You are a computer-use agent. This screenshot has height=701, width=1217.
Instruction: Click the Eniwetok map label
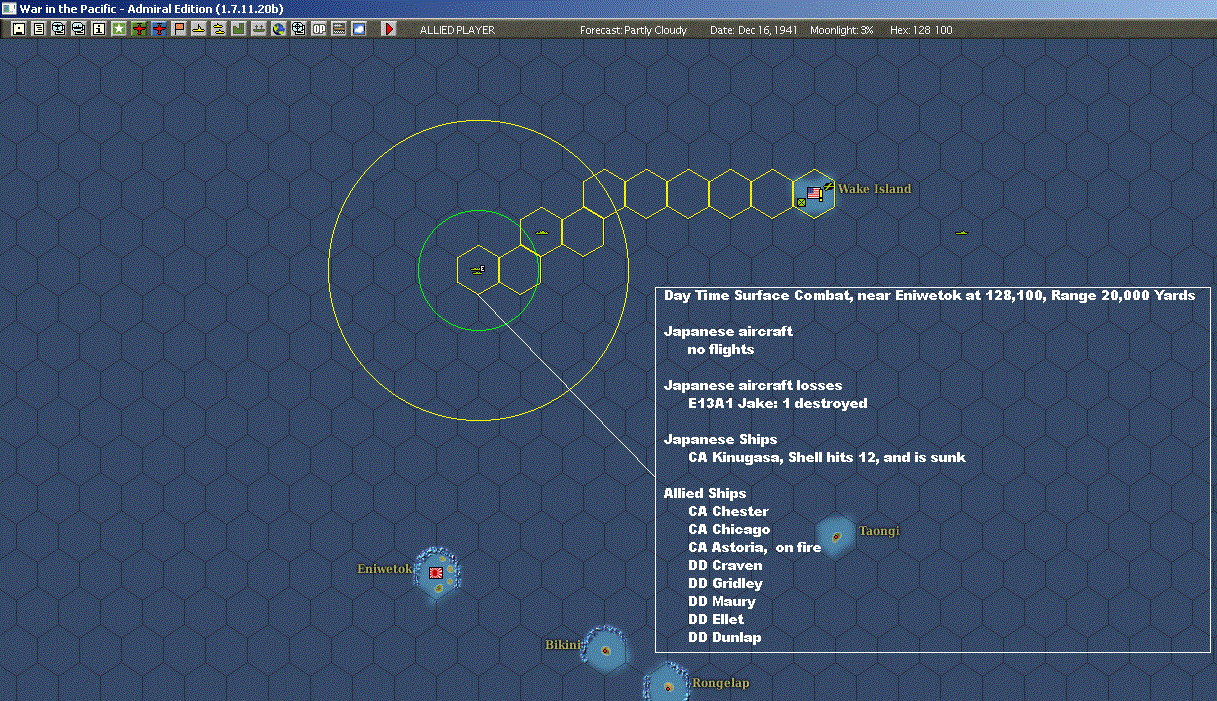(x=385, y=569)
